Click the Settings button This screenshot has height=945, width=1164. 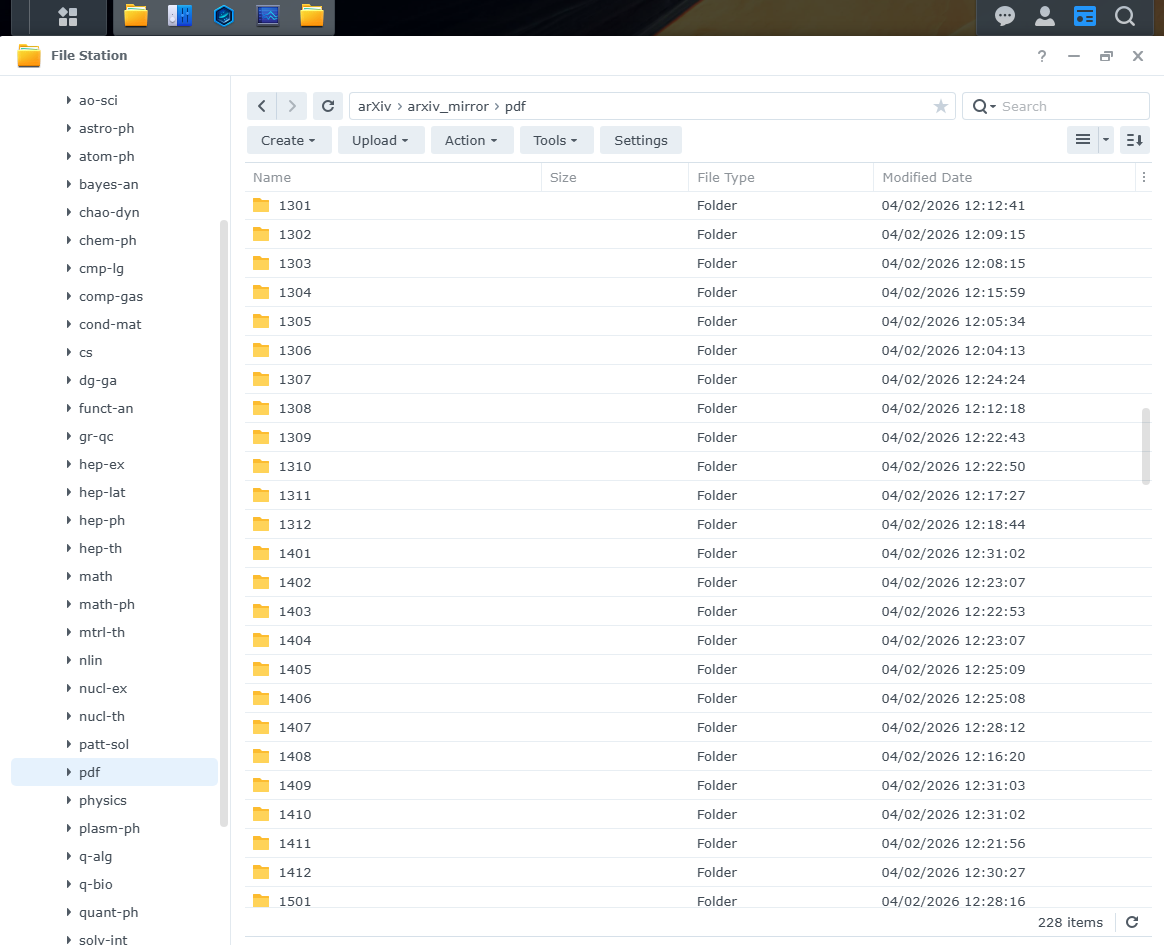pos(640,140)
